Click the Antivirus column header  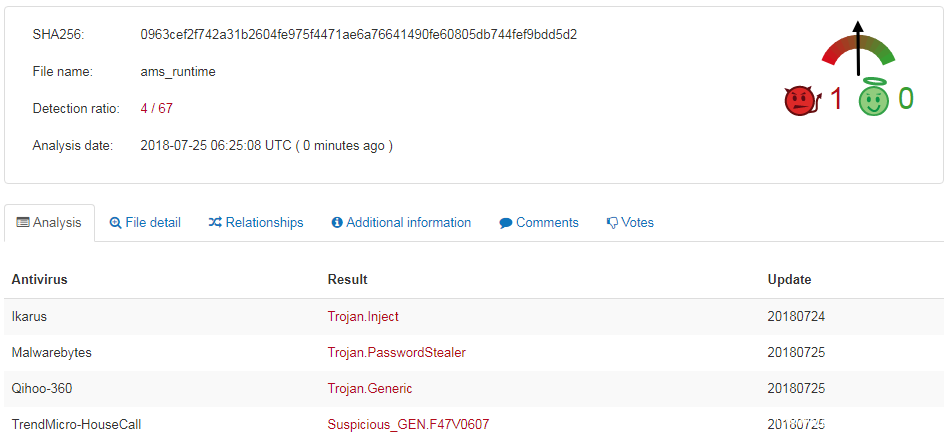coord(39,279)
